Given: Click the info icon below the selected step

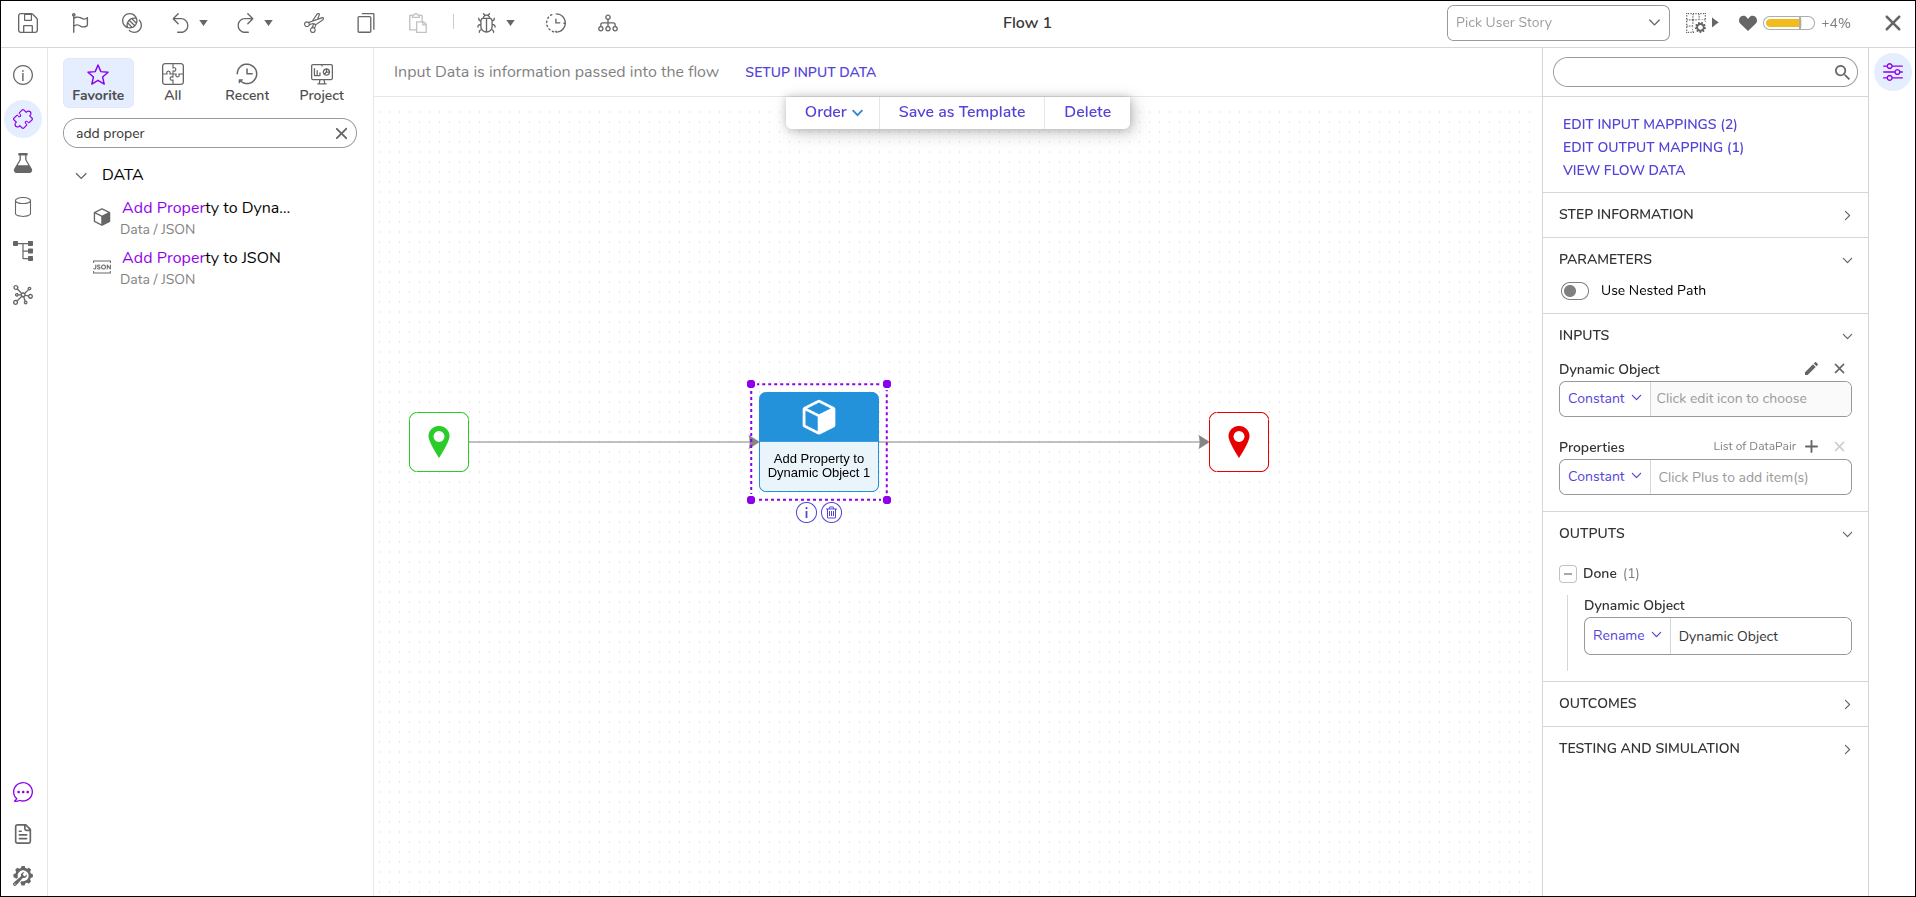Looking at the screenshot, I should (x=806, y=513).
